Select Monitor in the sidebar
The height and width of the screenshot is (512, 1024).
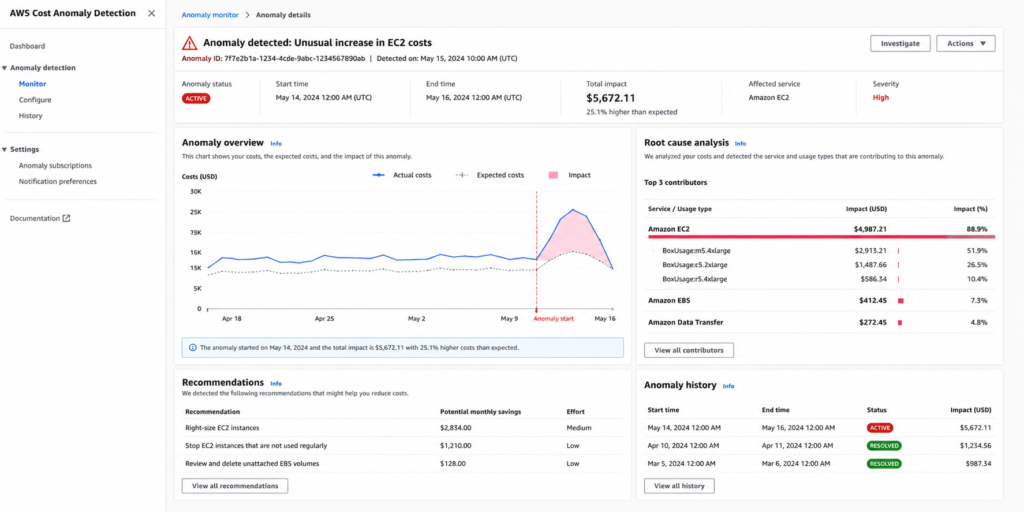[x=32, y=84]
